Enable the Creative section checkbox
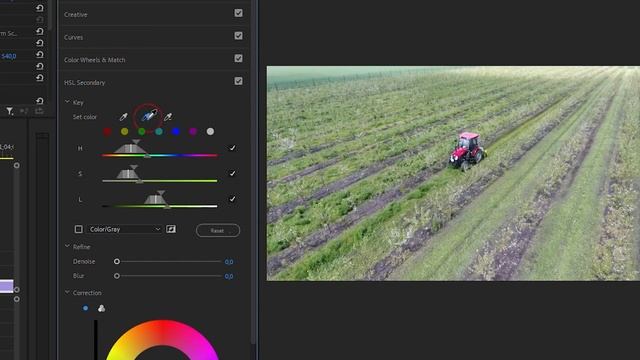The height and width of the screenshot is (360, 640). (238, 13)
